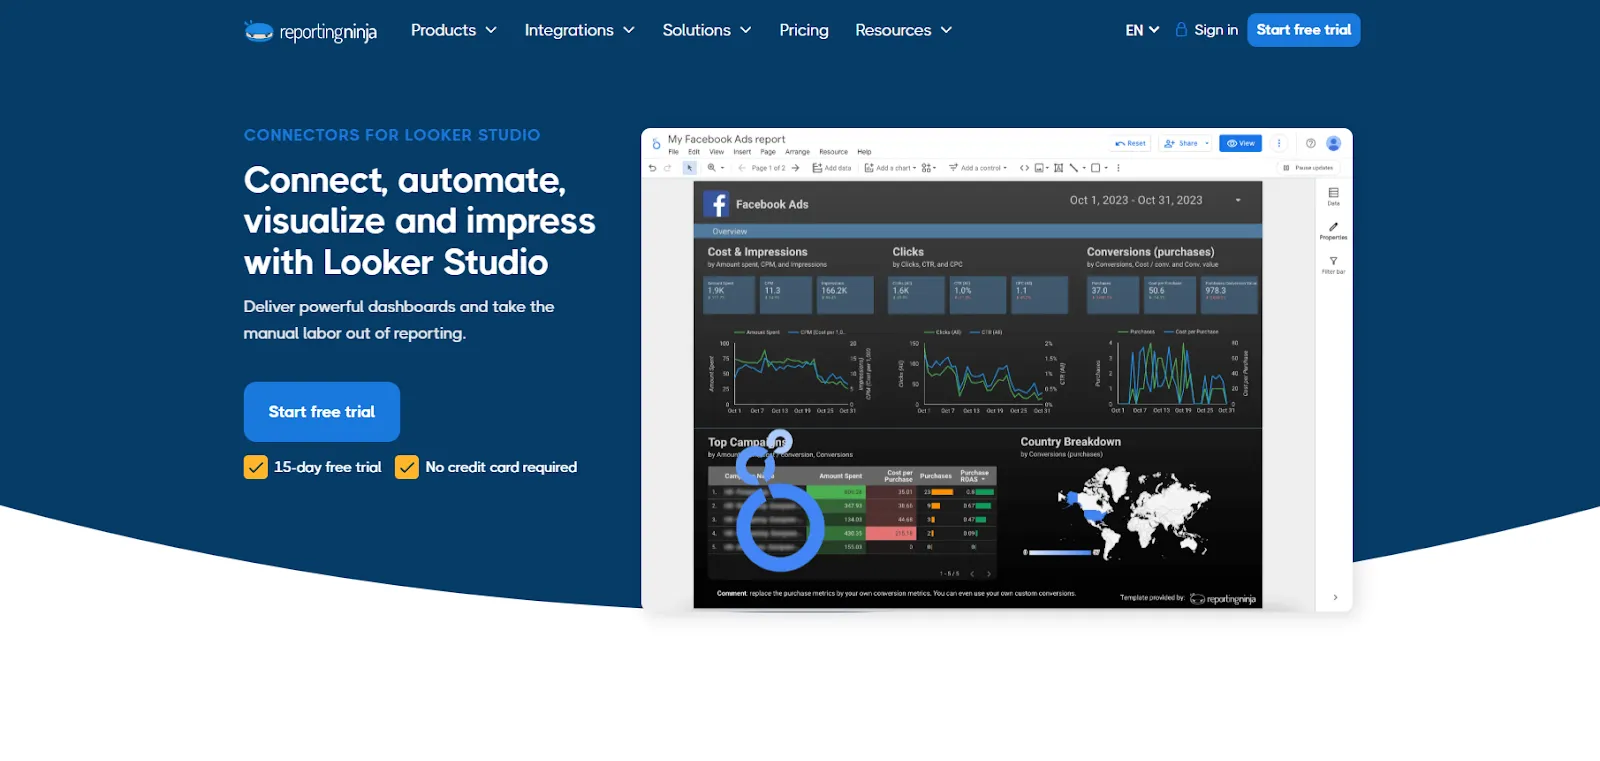
Task: Open the Add a chart dropdown
Action: tap(890, 168)
